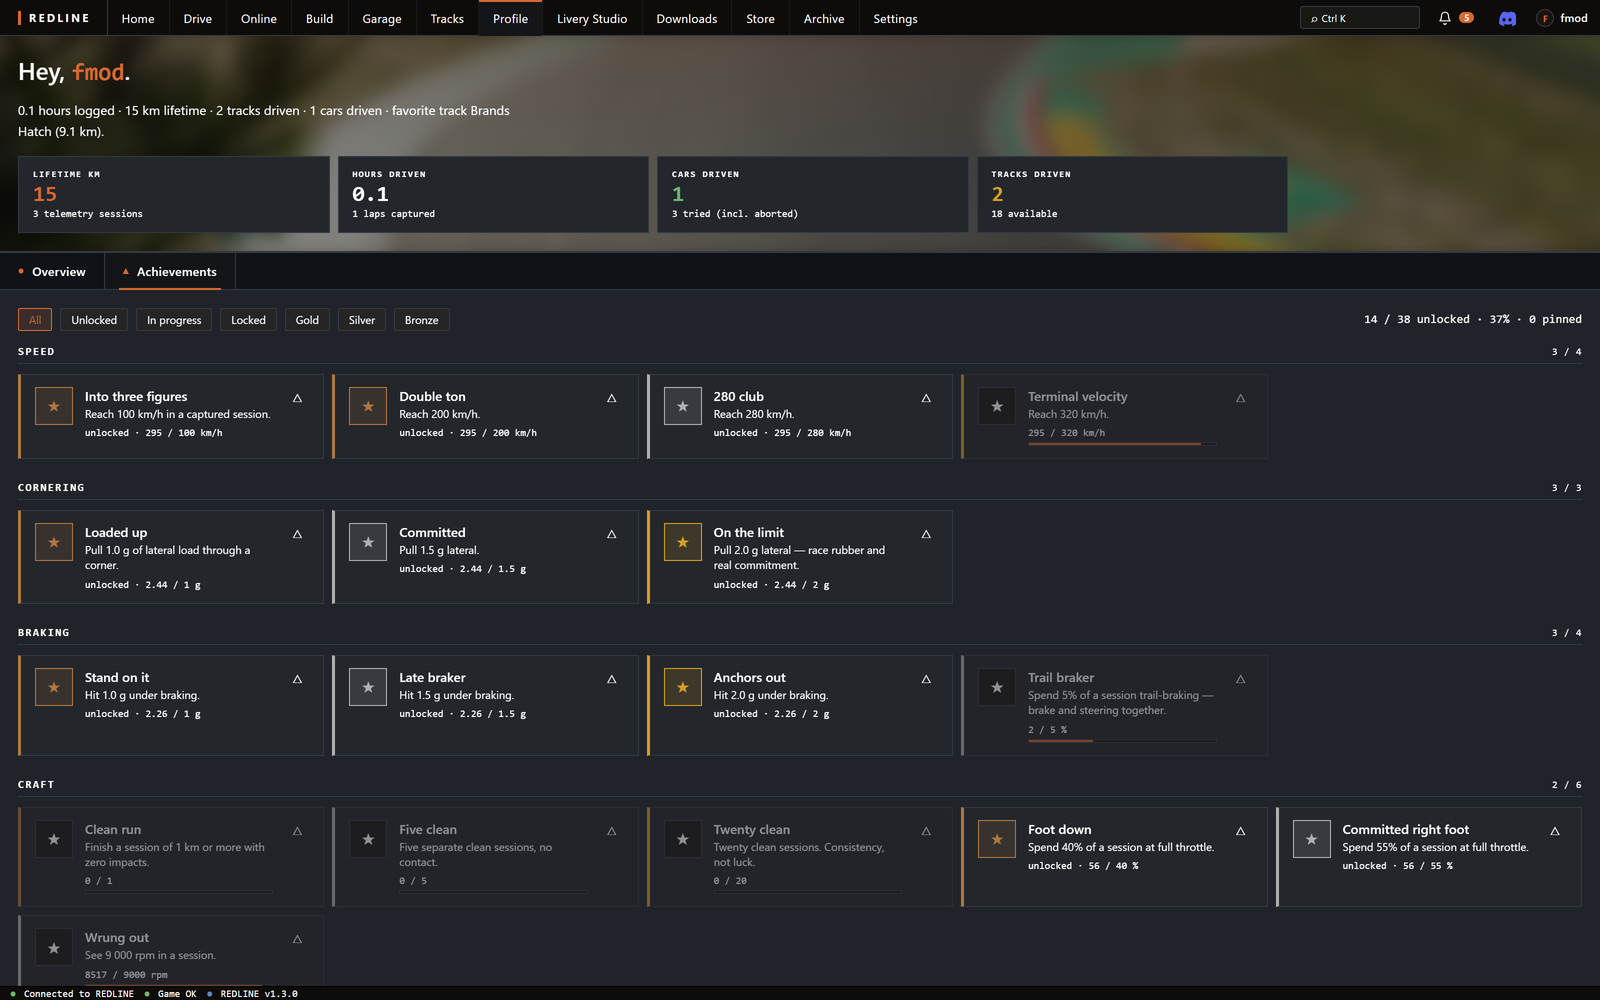The height and width of the screenshot is (1000, 1600).
Task: Click the gold star of Anchors out
Action: (683, 687)
